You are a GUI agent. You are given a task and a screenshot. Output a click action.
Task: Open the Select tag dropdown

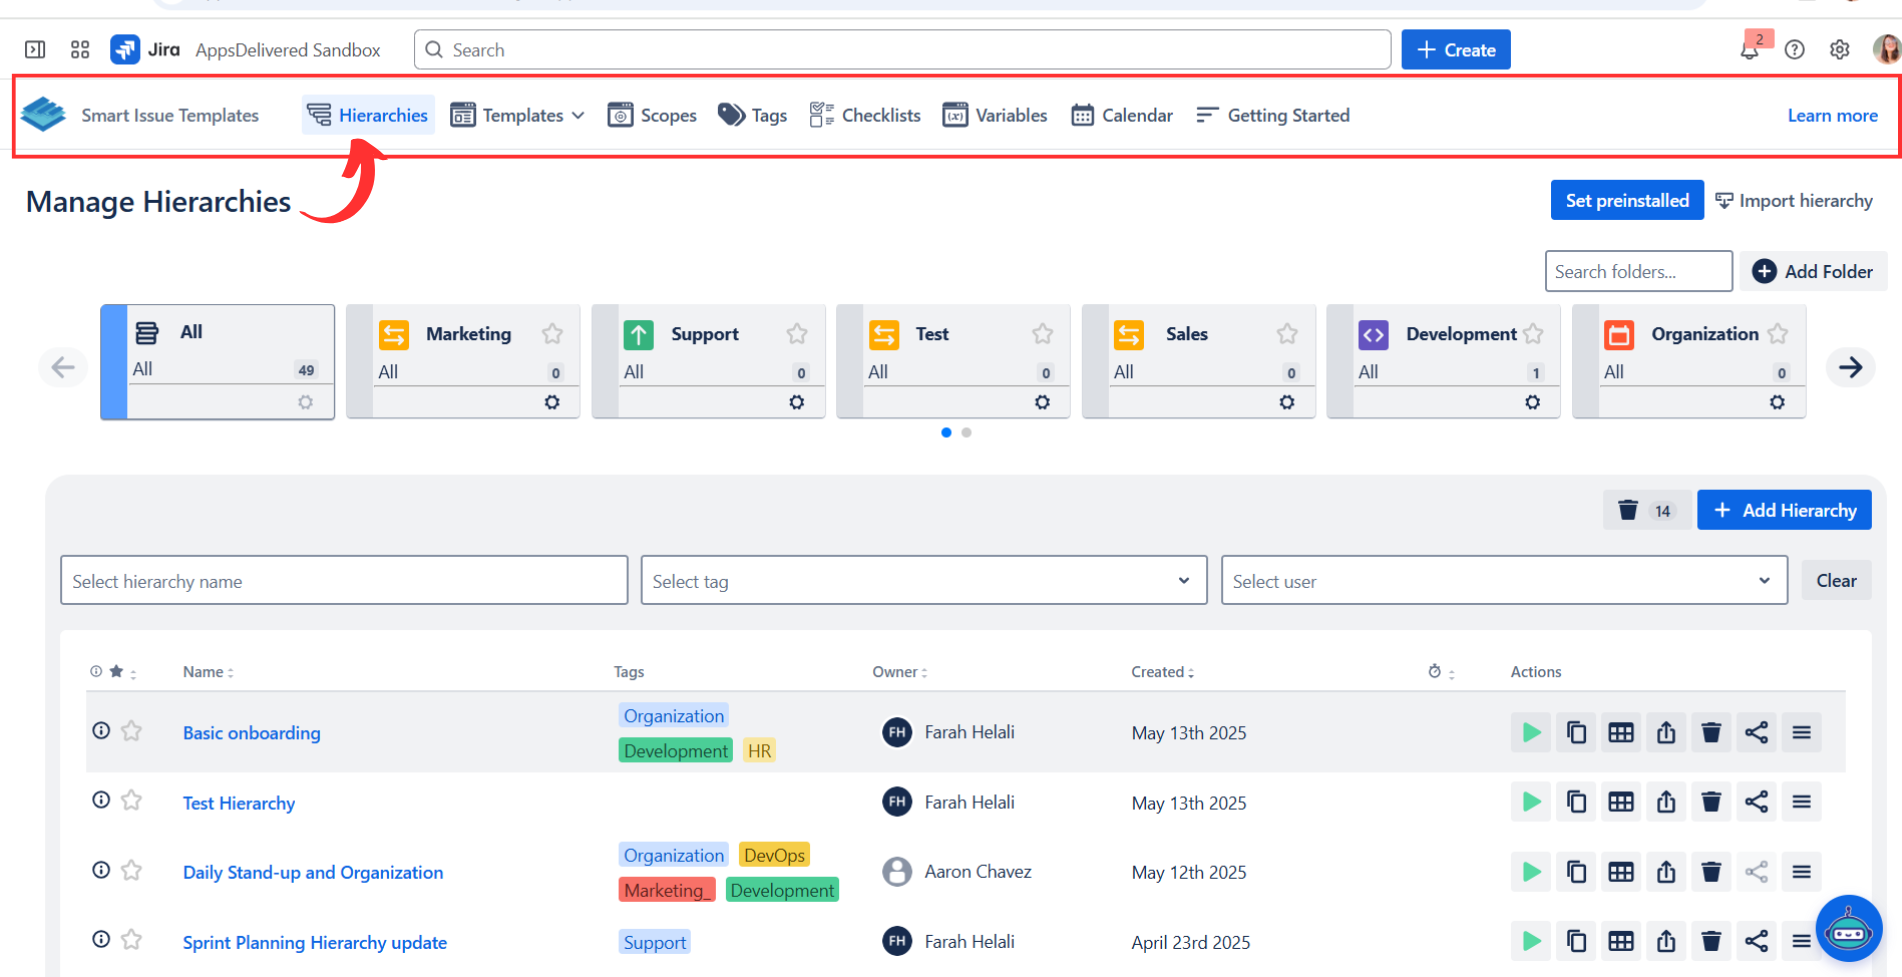tap(923, 581)
